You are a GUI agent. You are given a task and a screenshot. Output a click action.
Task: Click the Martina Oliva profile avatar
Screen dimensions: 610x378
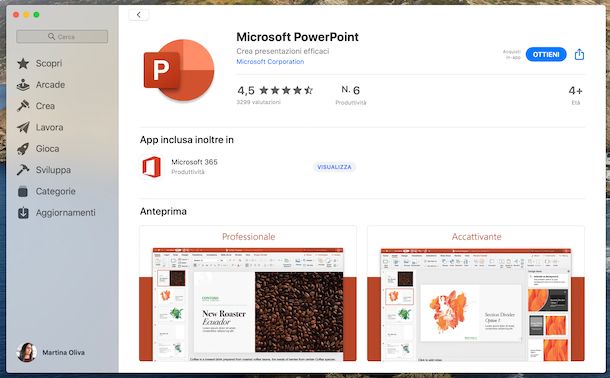tap(26, 352)
